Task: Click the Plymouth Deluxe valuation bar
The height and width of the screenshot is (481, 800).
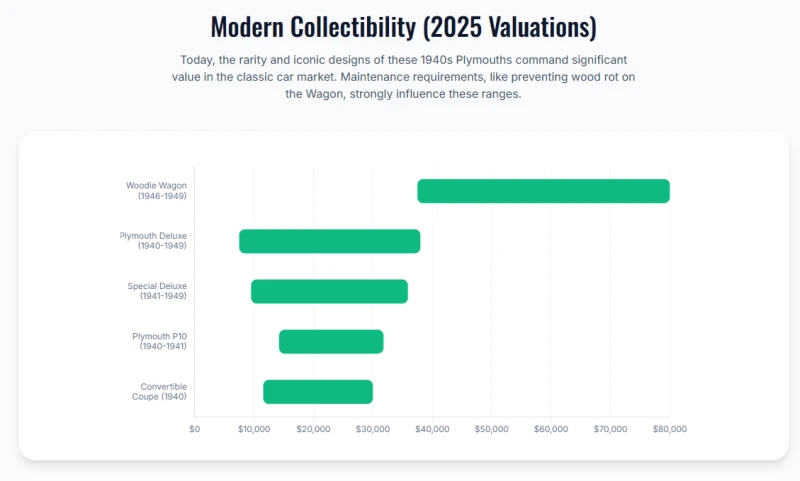Action: click(329, 241)
